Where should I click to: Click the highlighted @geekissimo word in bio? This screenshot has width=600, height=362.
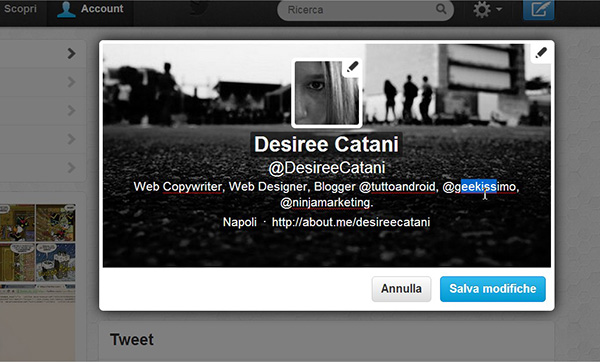(479, 187)
